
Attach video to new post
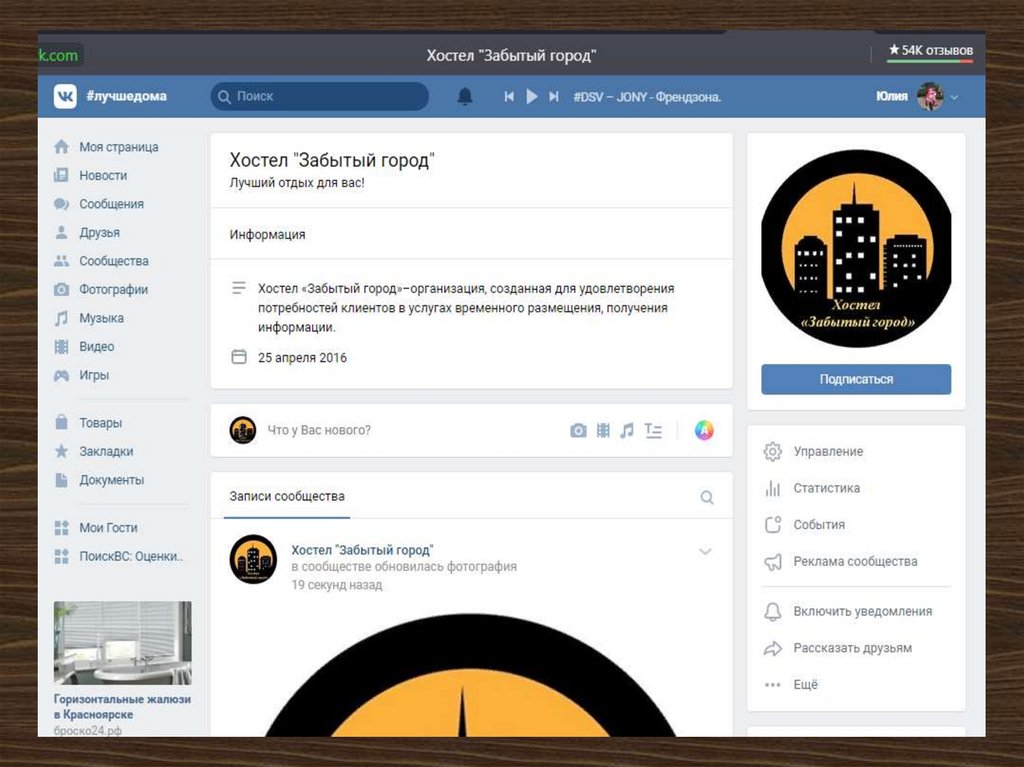pyautogui.click(x=603, y=431)
